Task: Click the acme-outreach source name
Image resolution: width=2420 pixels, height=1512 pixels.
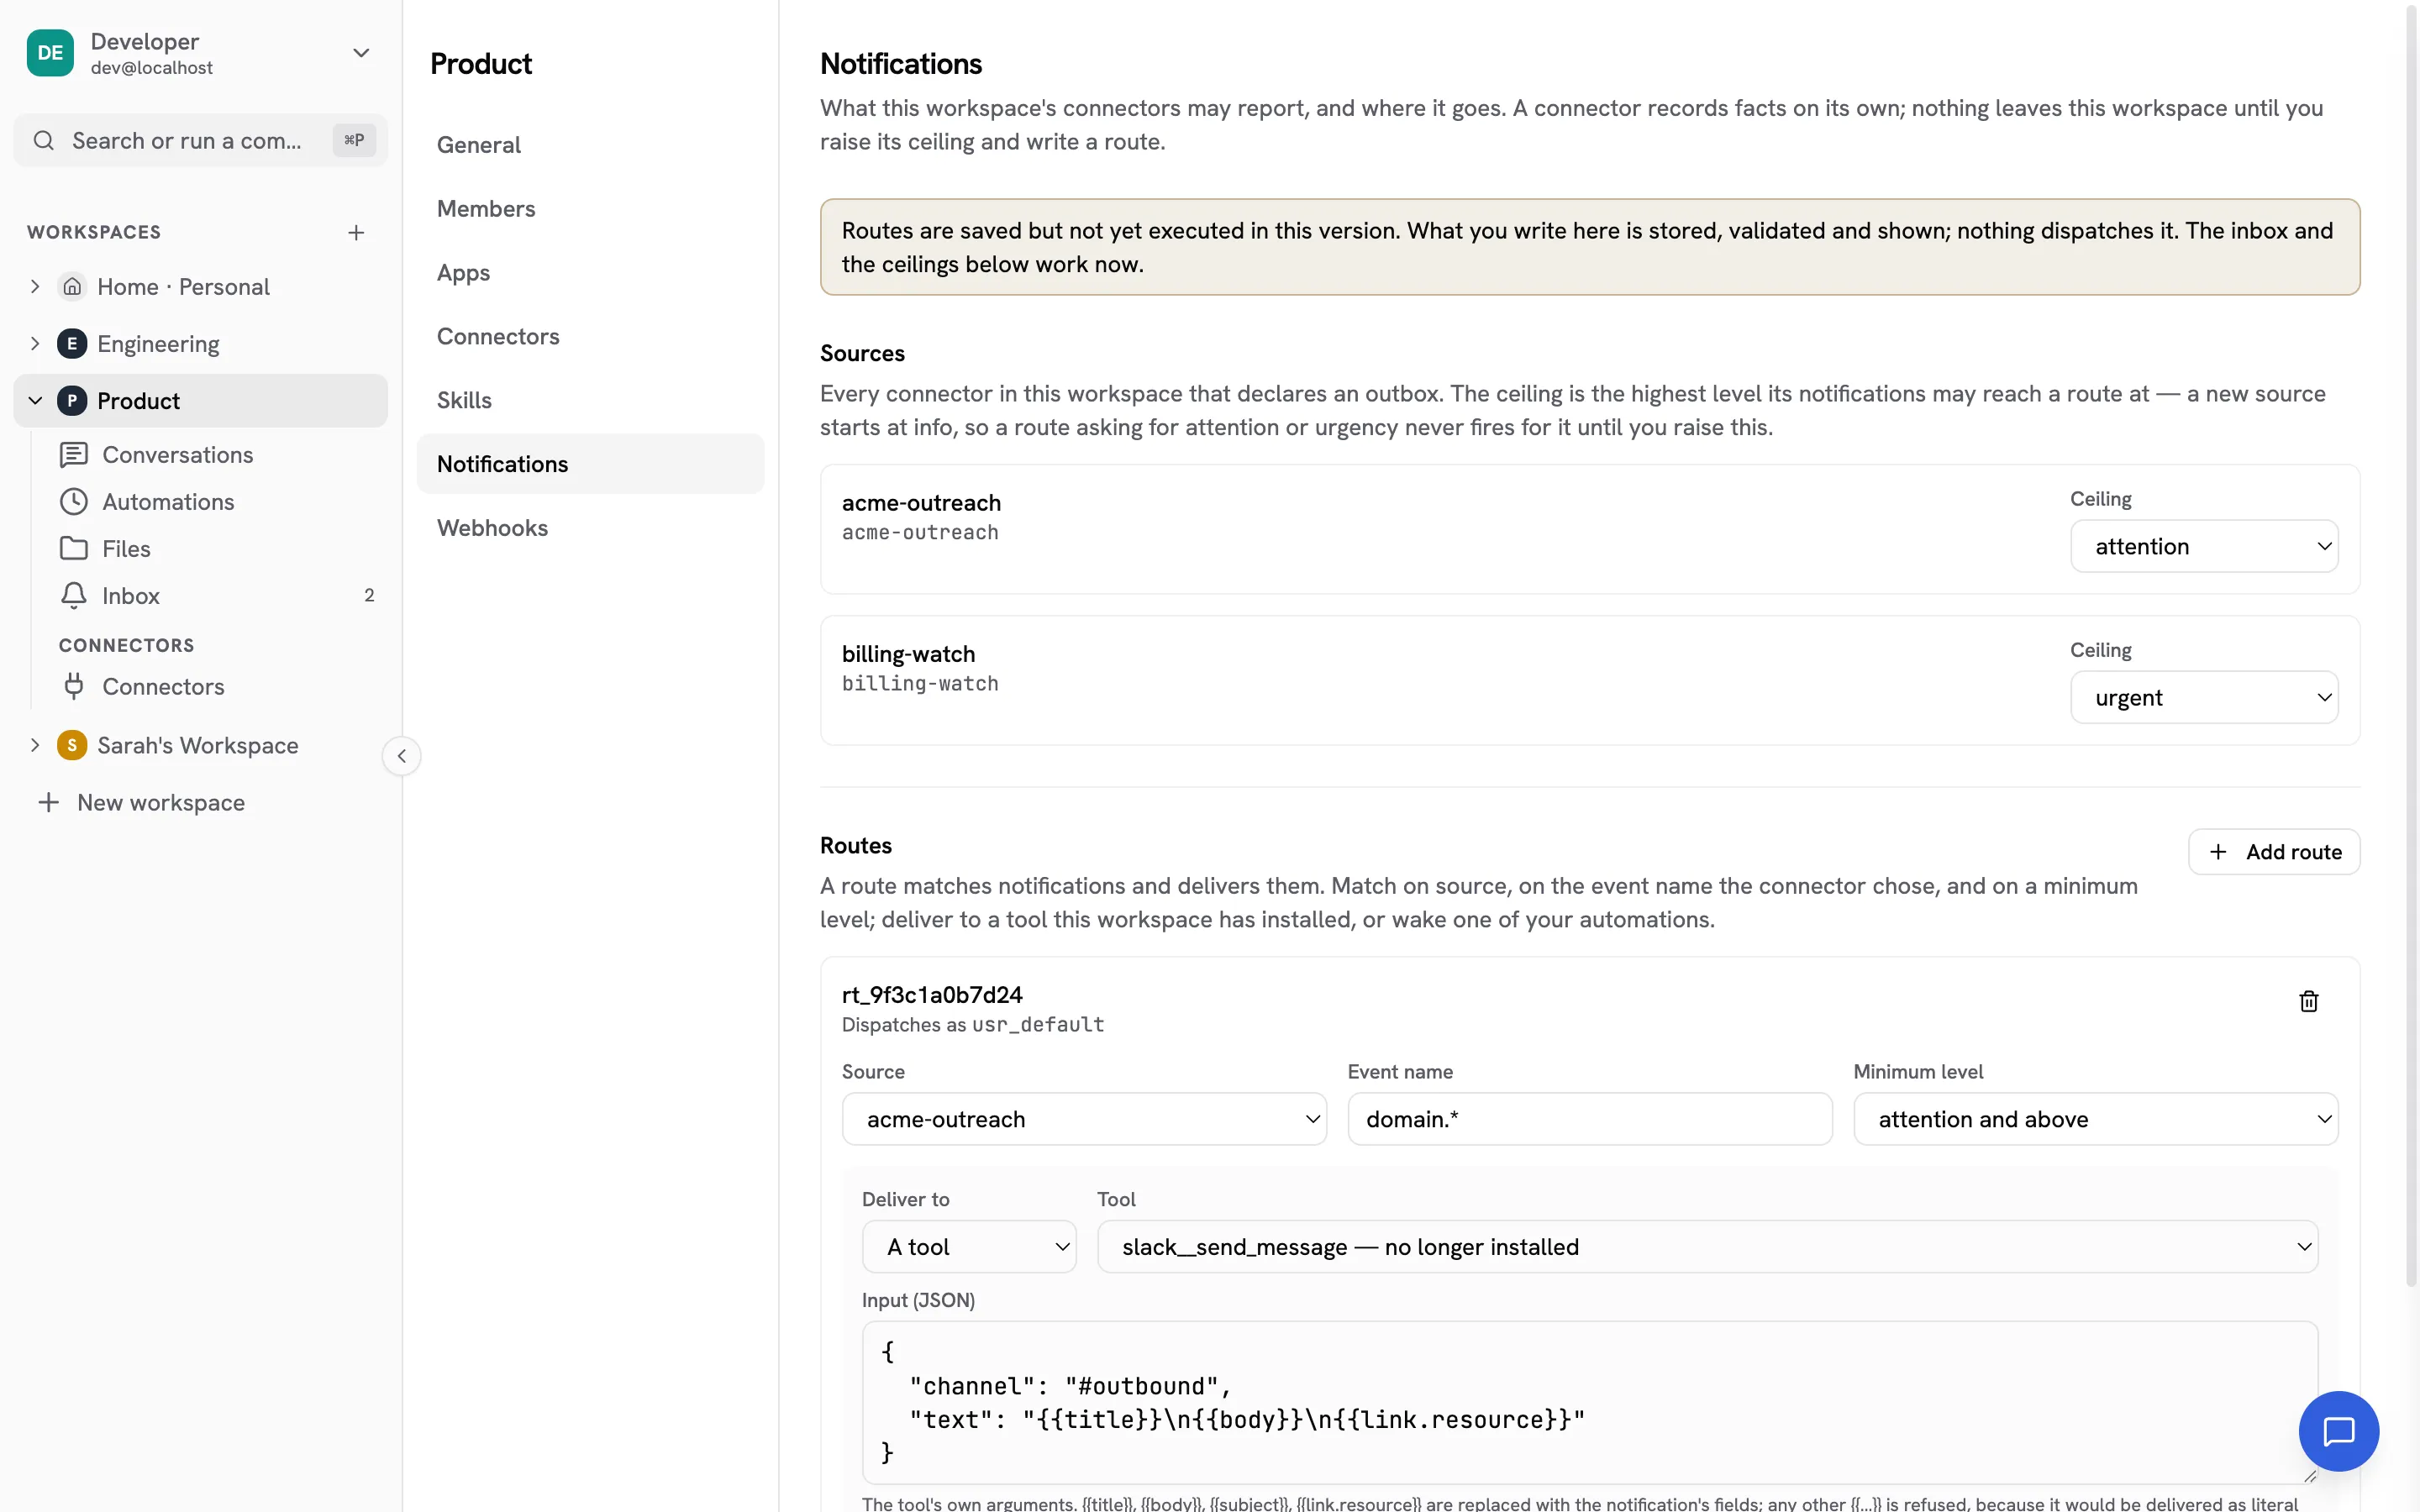Action: 921,503
